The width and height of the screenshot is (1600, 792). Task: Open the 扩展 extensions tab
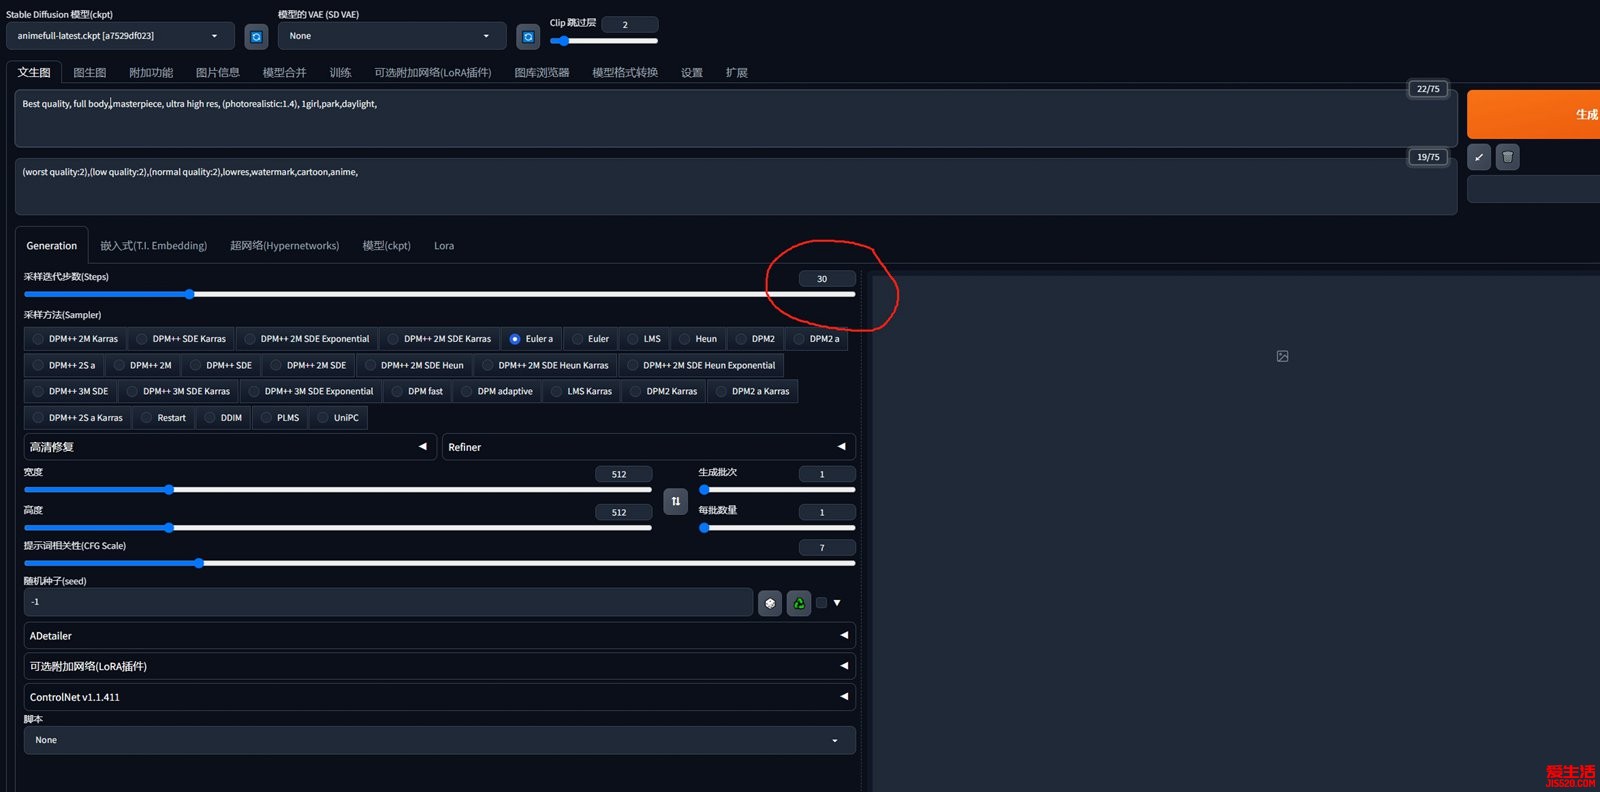tap(737, 73)
